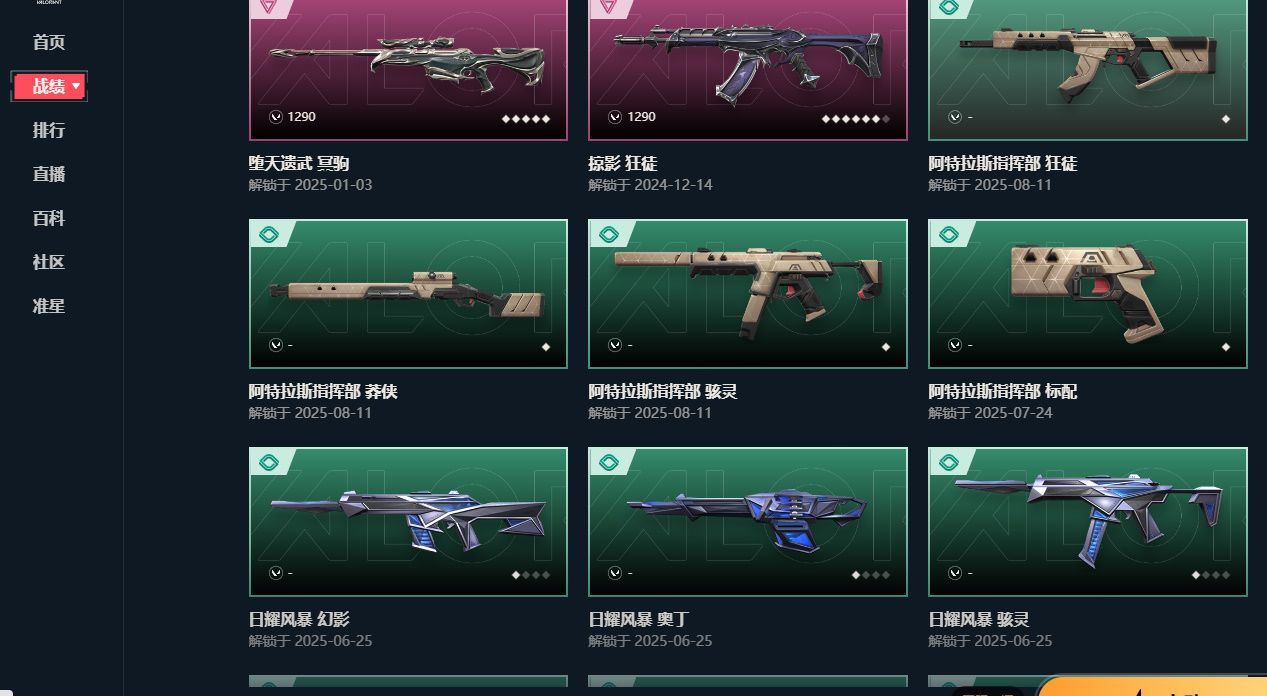1267x696 pixels.
Task: Click the tier badge on 堕天遗武 冥驹 card
Action: coord(267,7)
